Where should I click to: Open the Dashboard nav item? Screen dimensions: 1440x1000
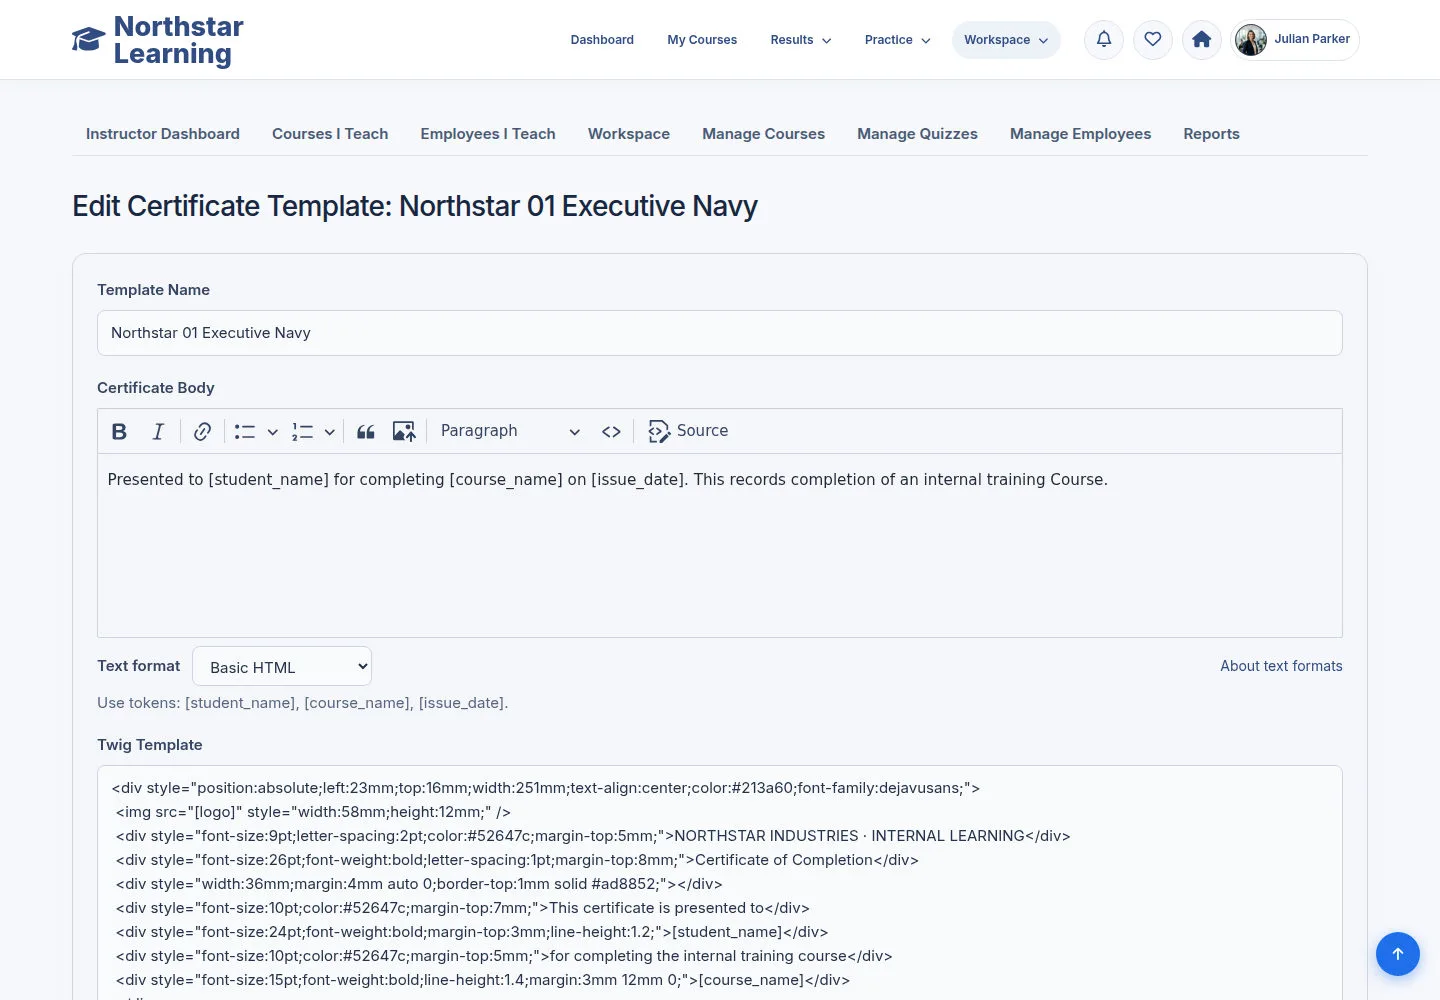click(602, 40)
